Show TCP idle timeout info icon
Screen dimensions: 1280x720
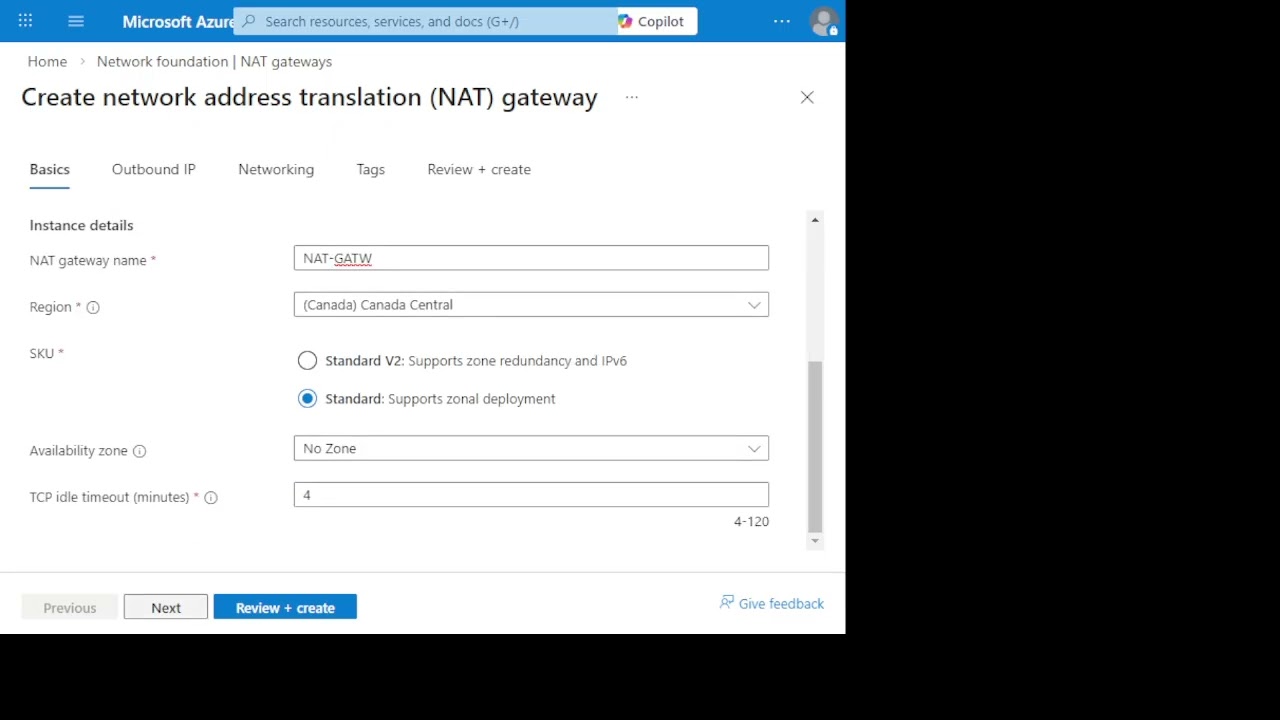[x=211, y=497]
